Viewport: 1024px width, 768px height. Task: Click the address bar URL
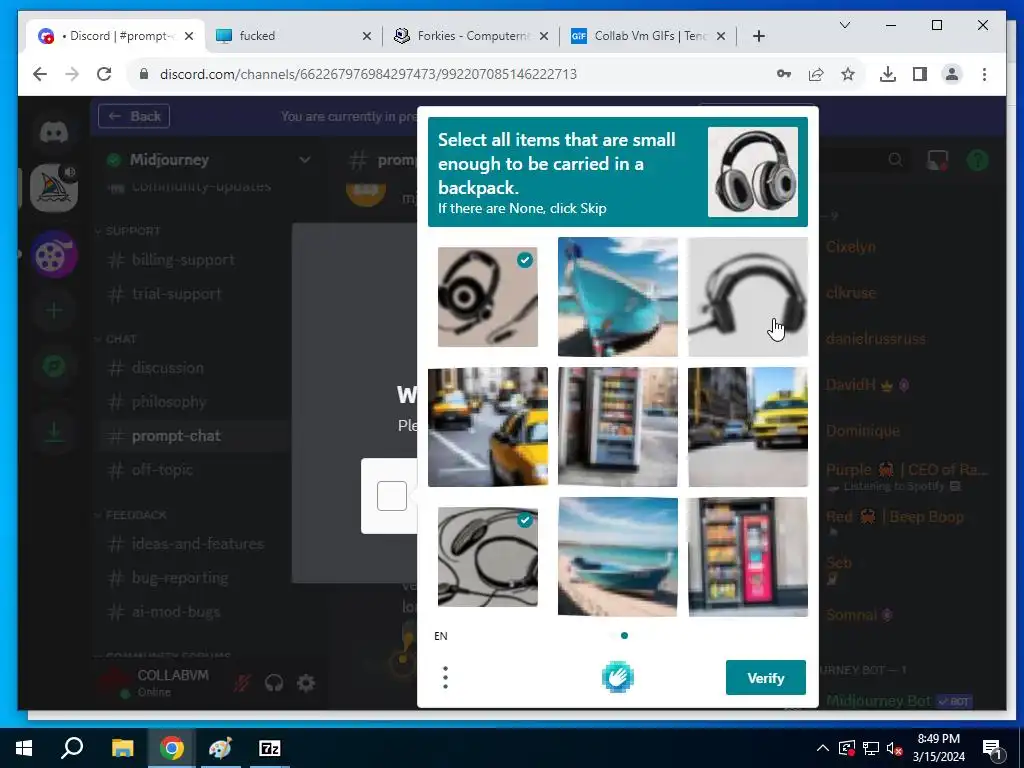368,74
